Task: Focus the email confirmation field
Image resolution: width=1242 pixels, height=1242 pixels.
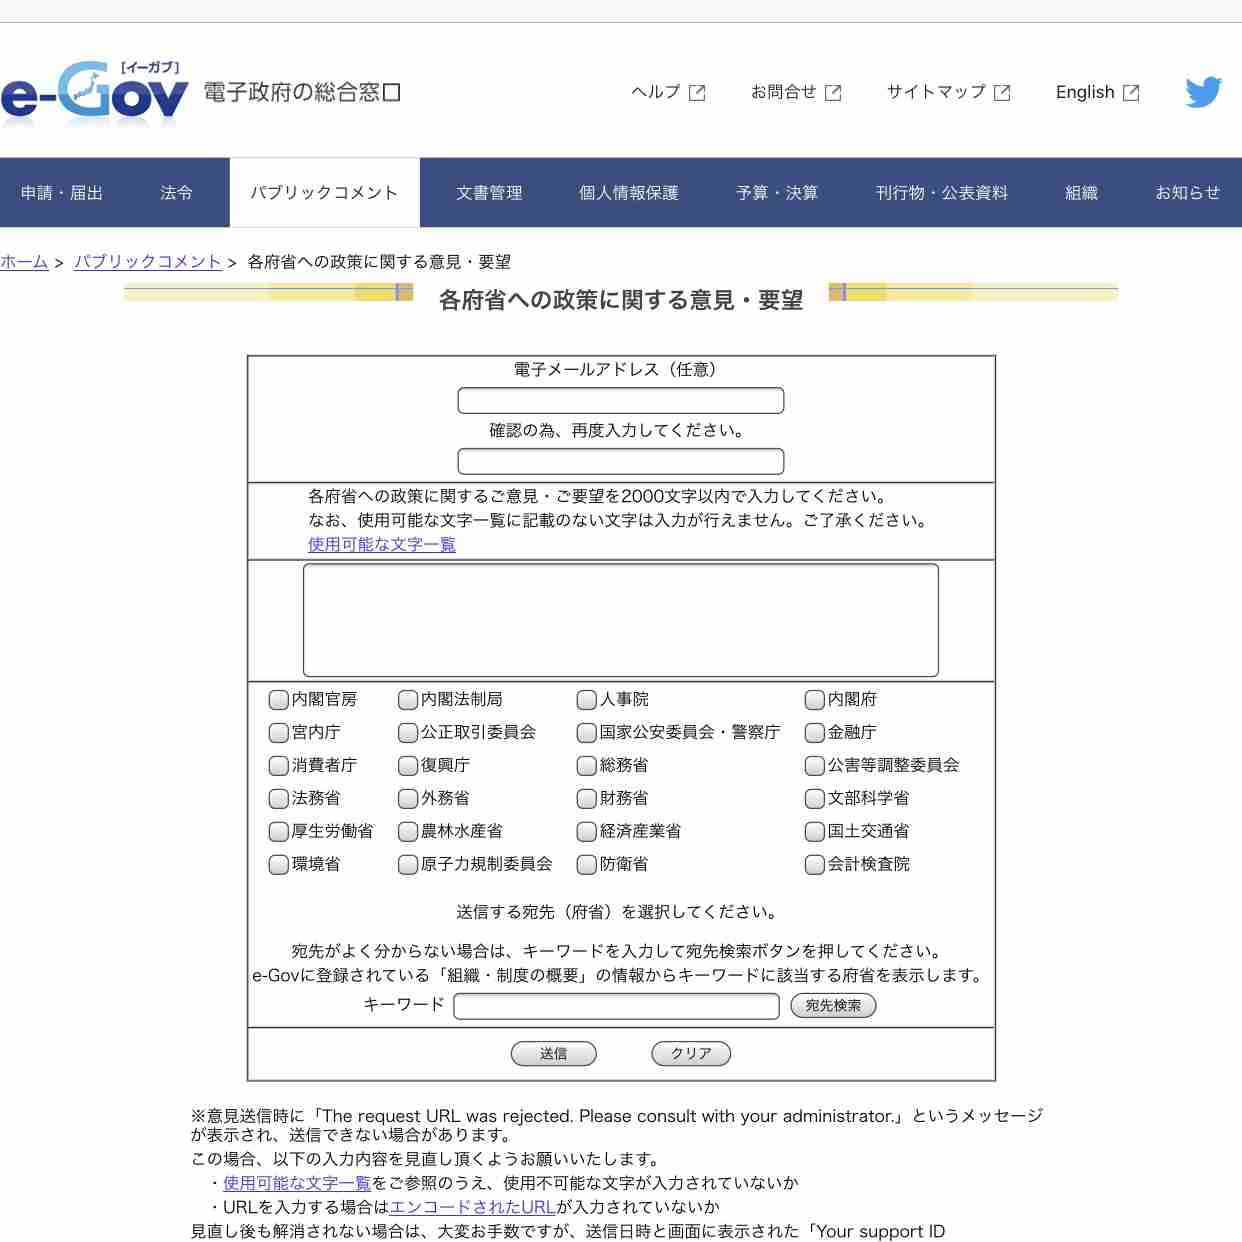Action: tap(621, 461)
